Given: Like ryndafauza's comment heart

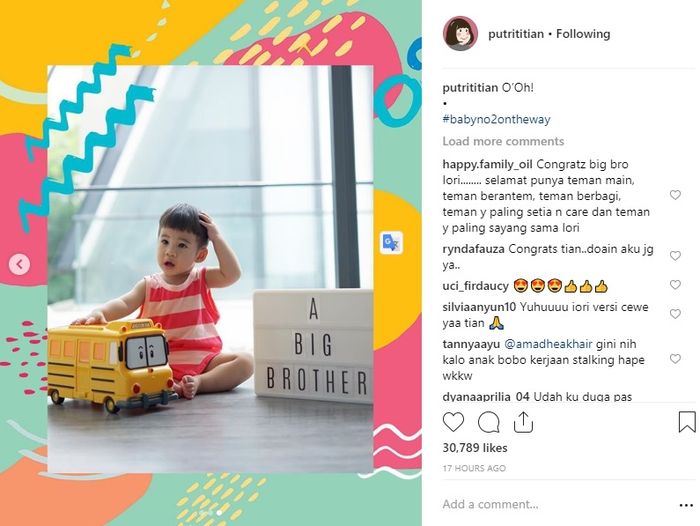Looking at the screenshot, I should pos(675,256).
